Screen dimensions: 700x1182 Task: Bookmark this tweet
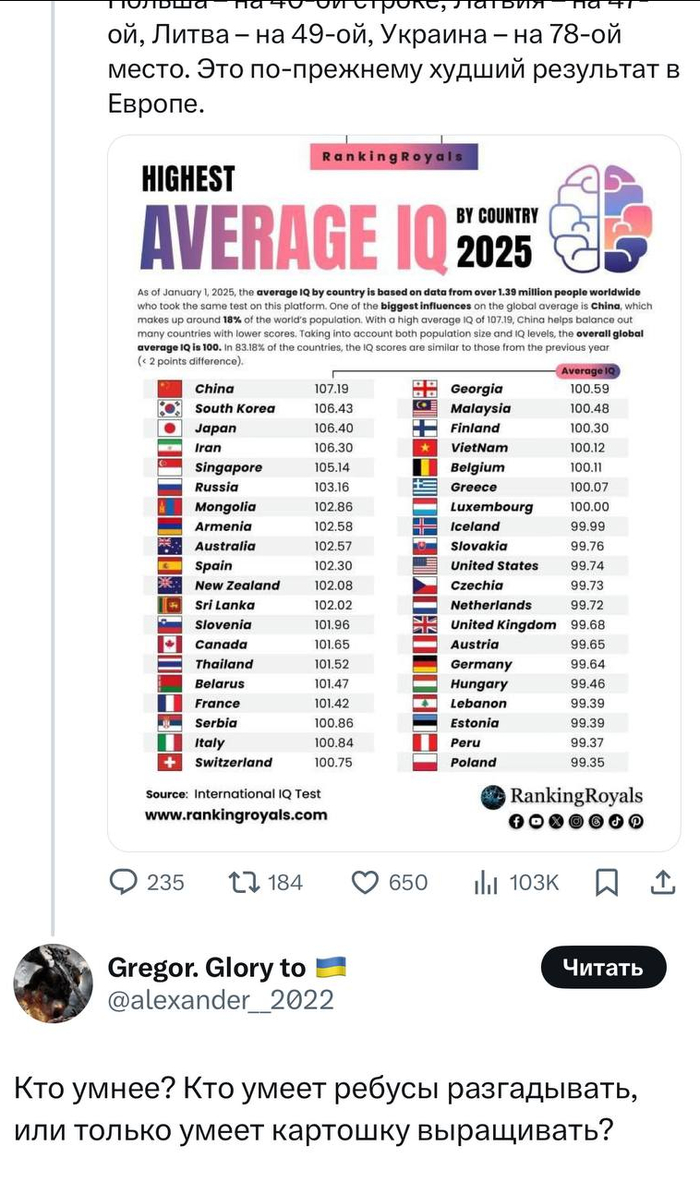tap(607, 882)
